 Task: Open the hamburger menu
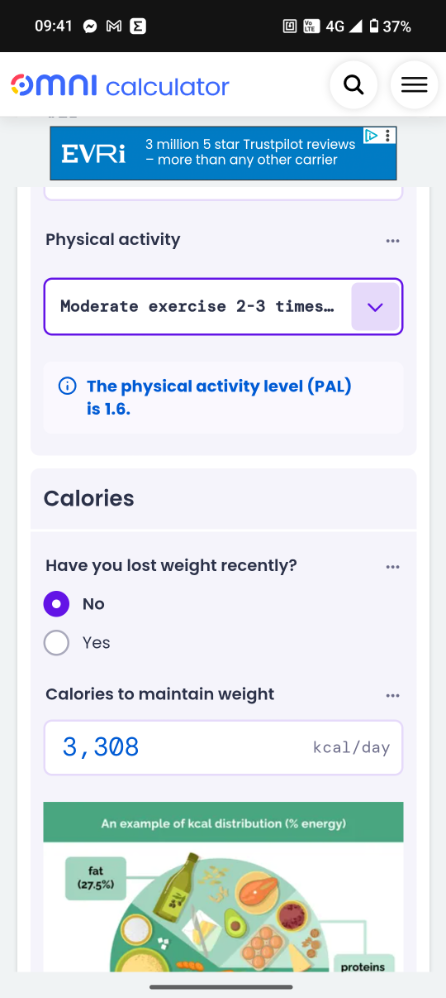(414, 85)
